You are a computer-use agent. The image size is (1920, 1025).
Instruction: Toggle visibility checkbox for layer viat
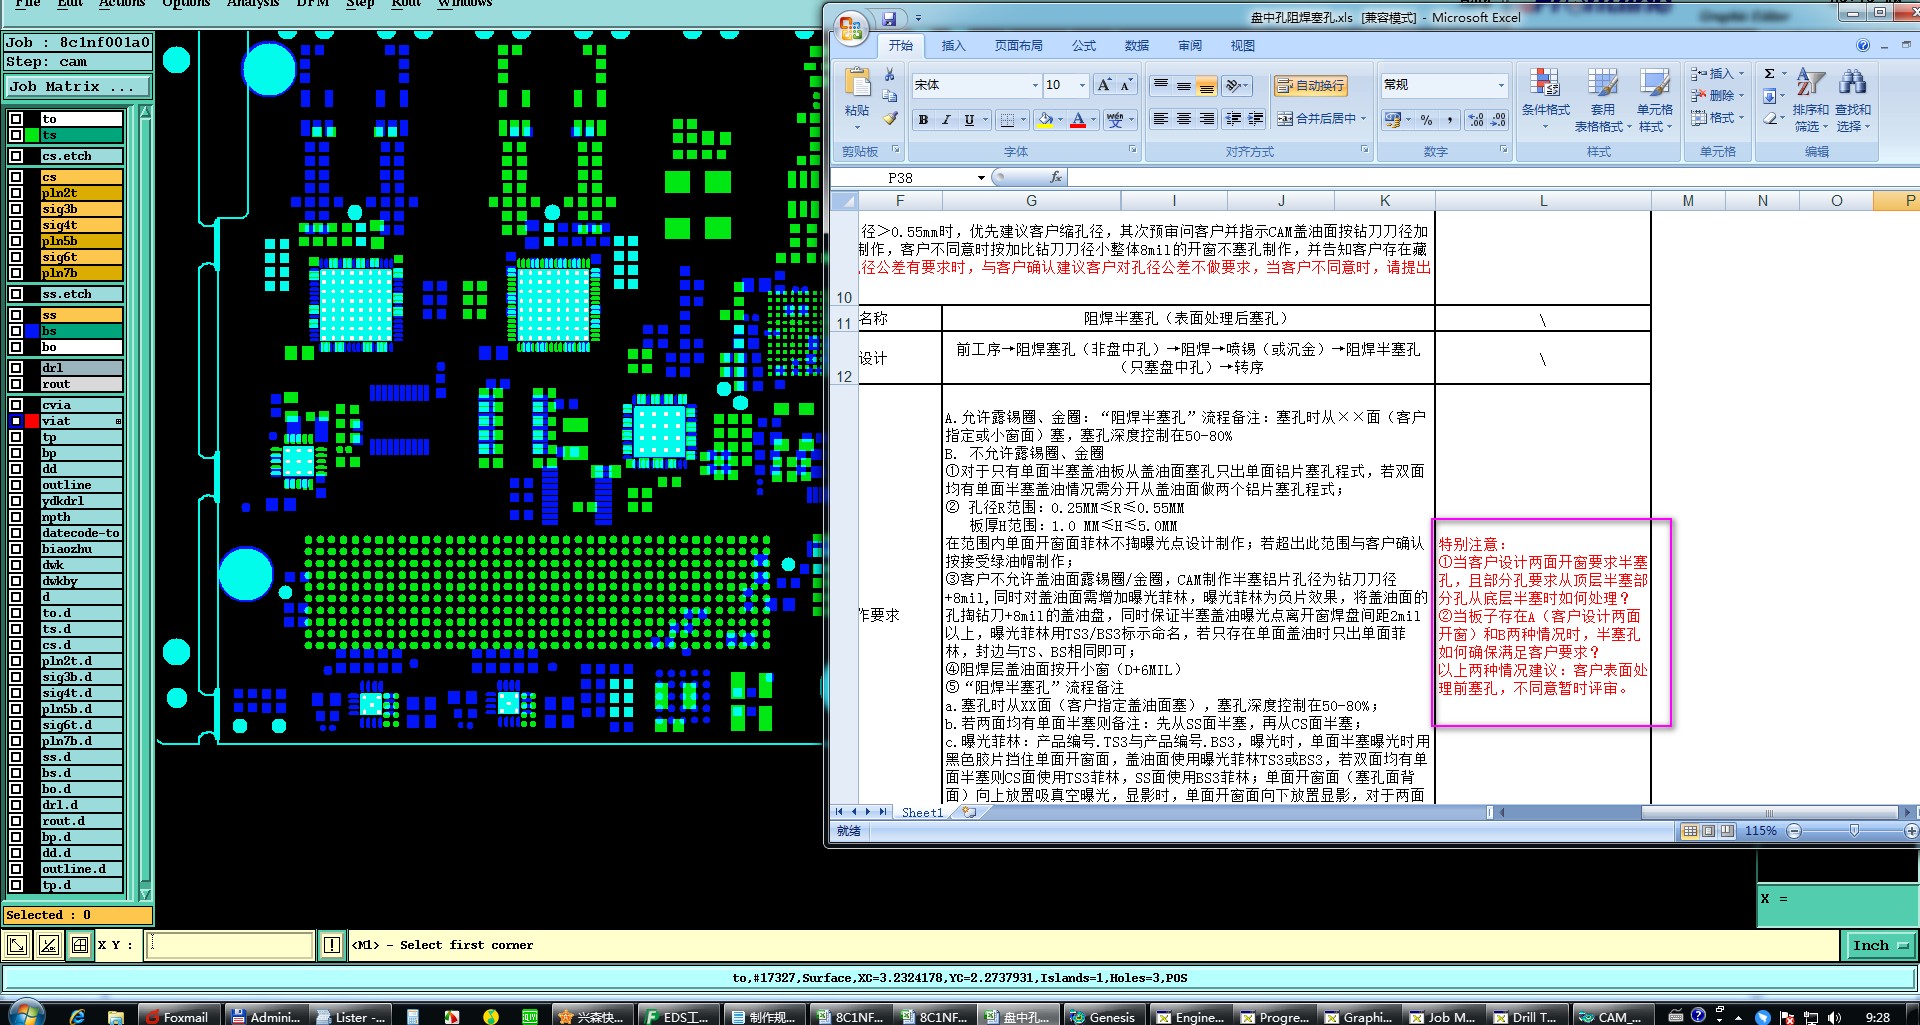pos(16,421)
